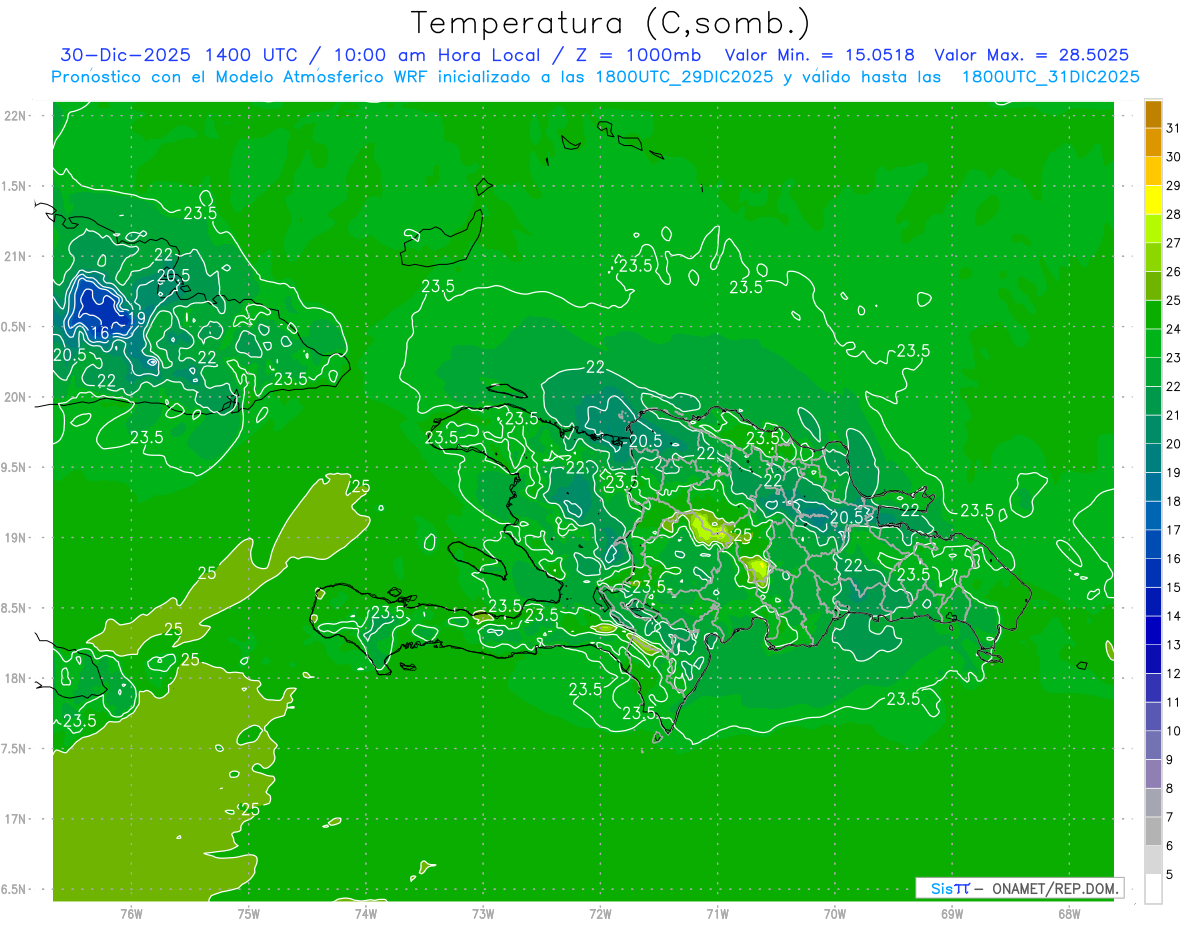The height and width of the screenshot is (927, 1200).
Task: Click the valid-until time "1800UTC_31DIC2025"
Action: pos(1050,77)
